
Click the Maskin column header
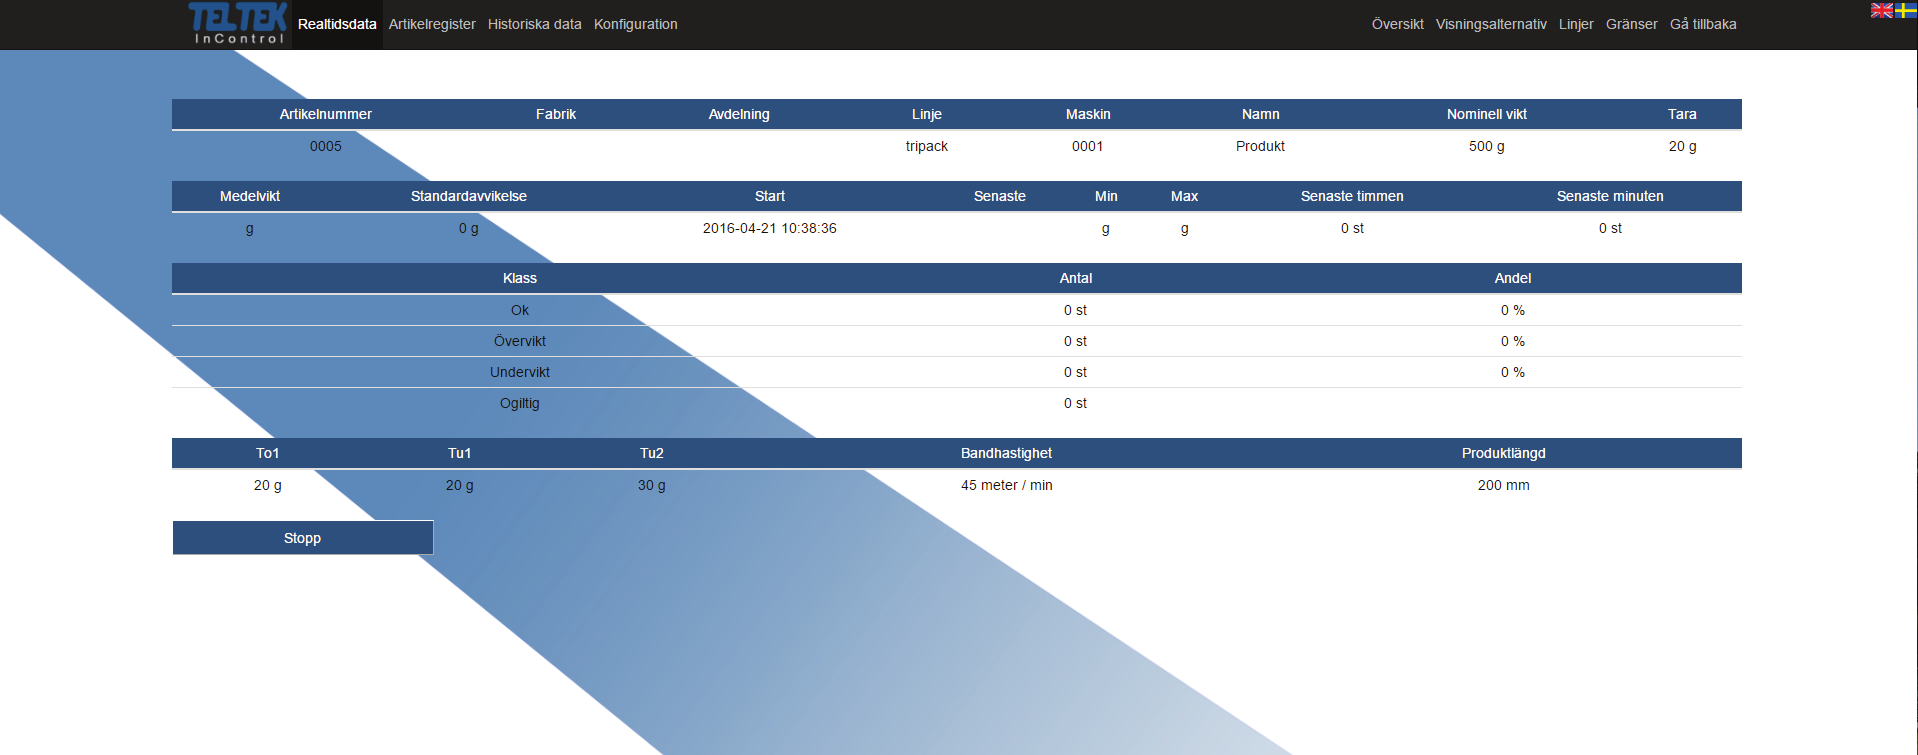[x=1088, y=114]
